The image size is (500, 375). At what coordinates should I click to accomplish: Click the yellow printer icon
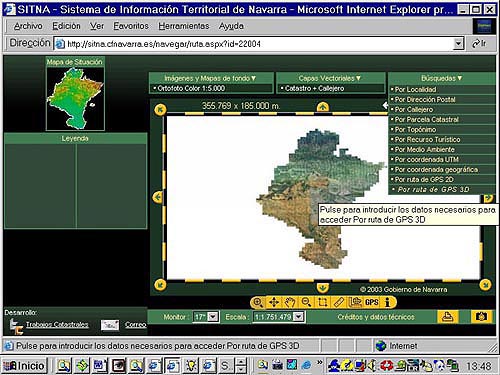pos(447,317)
